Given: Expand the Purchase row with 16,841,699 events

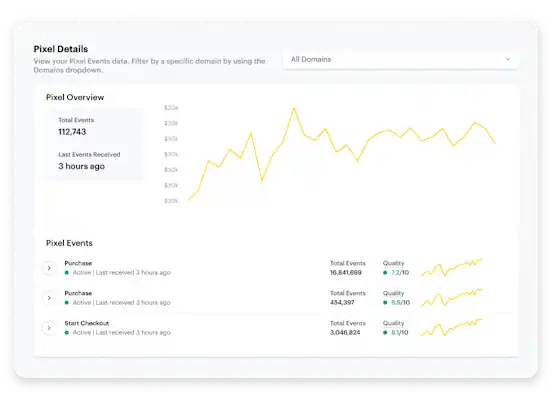Looking at the screenshot, I should tap(49, 268).
